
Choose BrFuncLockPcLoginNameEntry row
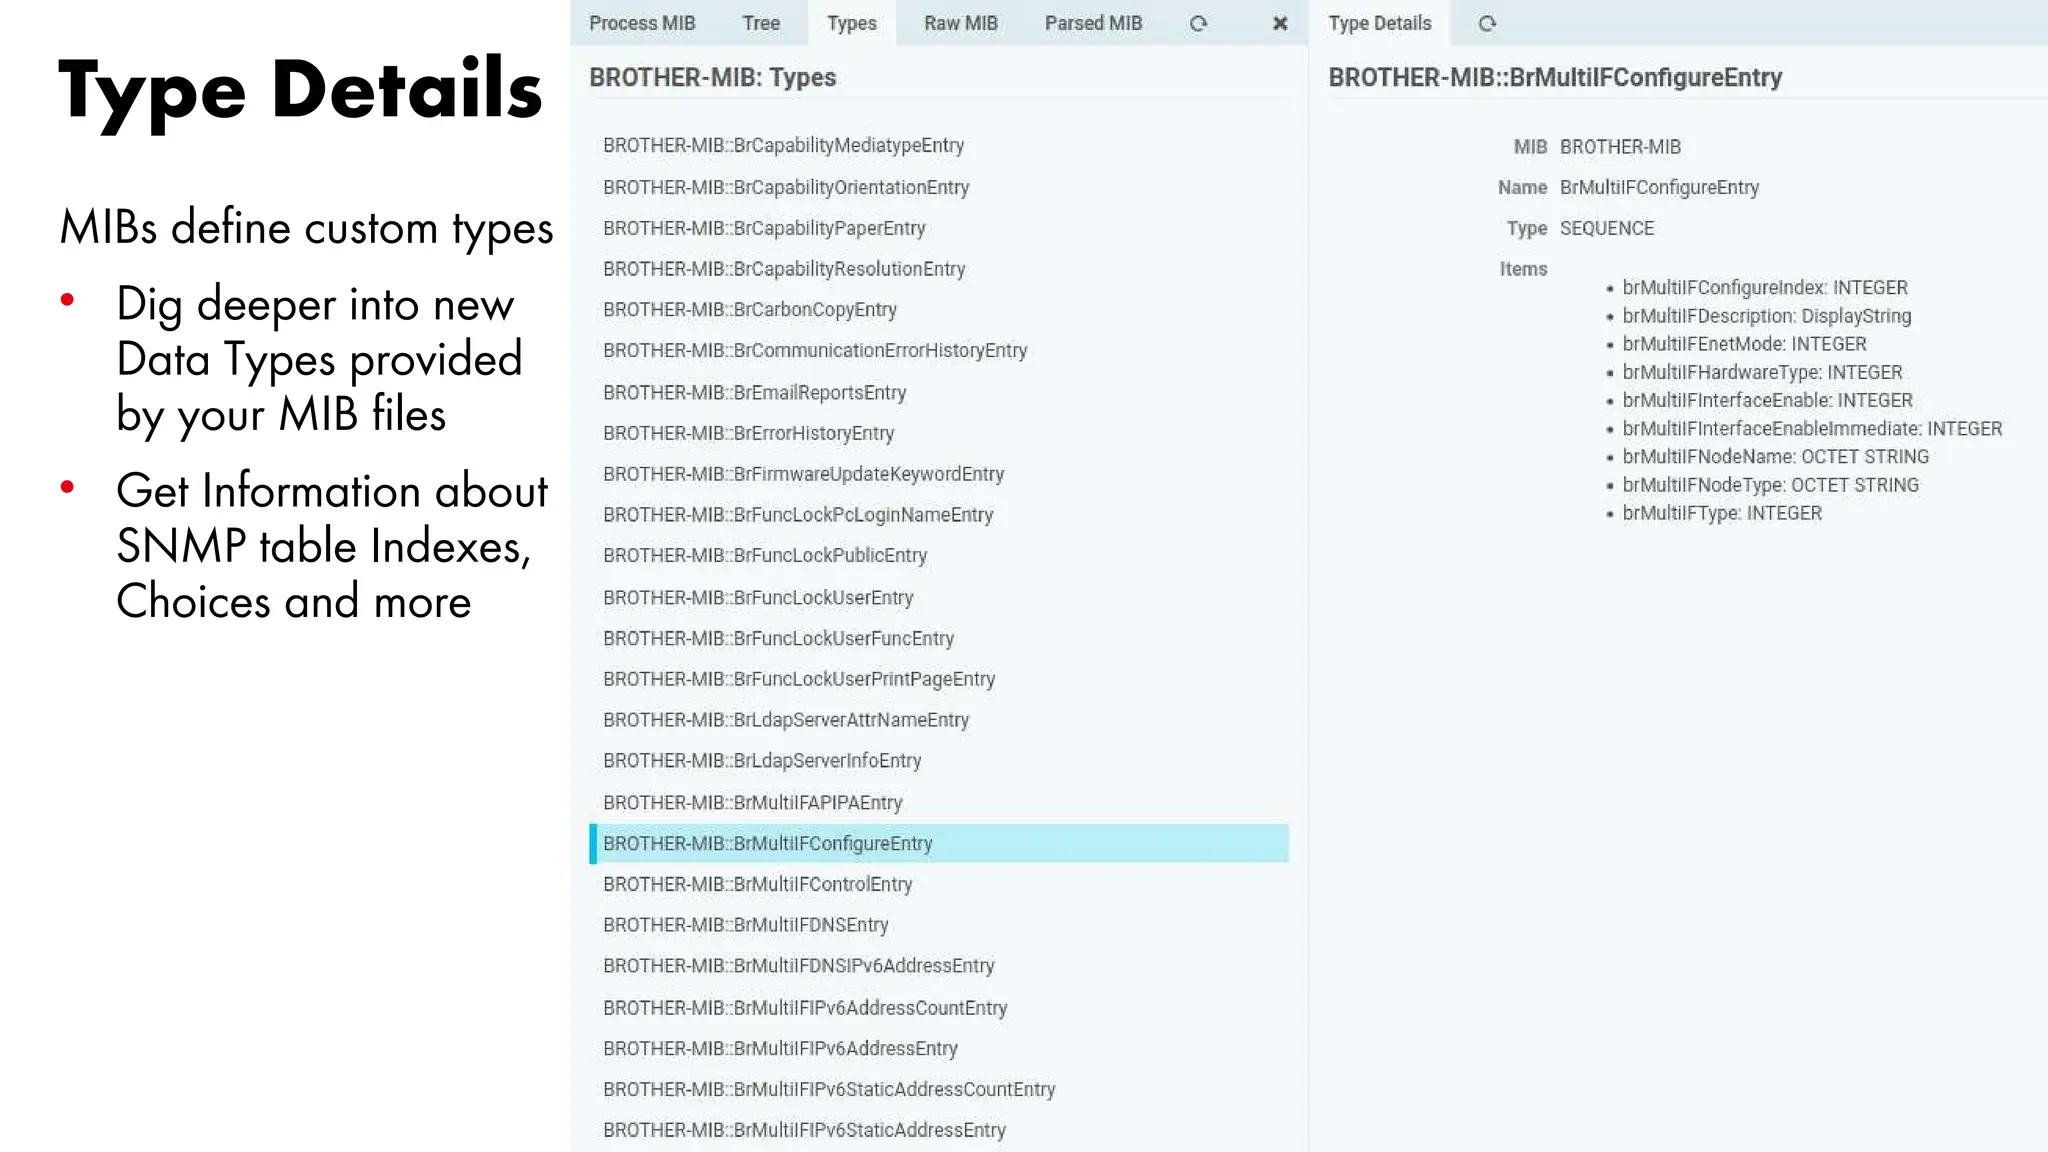(x=939, y=515)
